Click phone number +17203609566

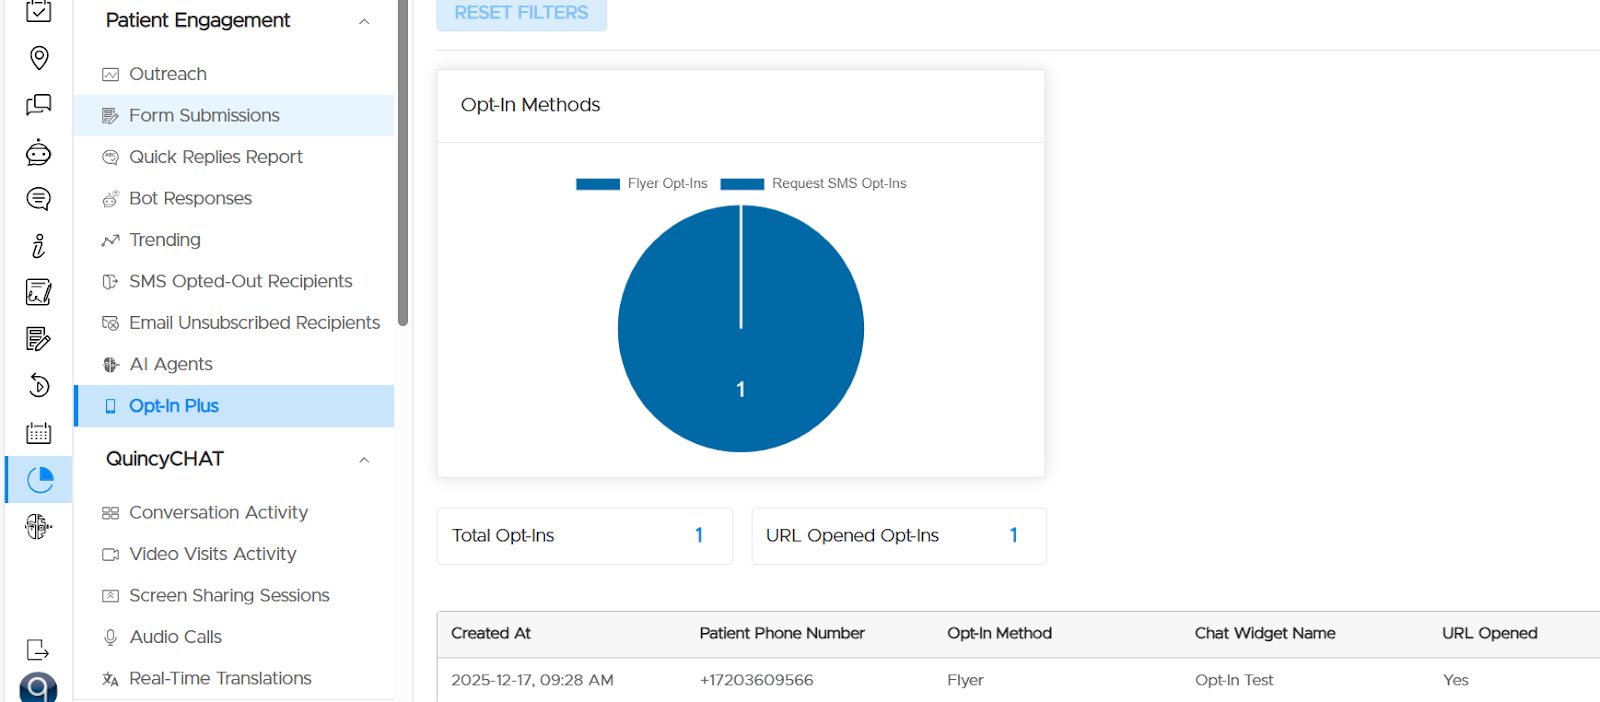[x=757, y=681]
